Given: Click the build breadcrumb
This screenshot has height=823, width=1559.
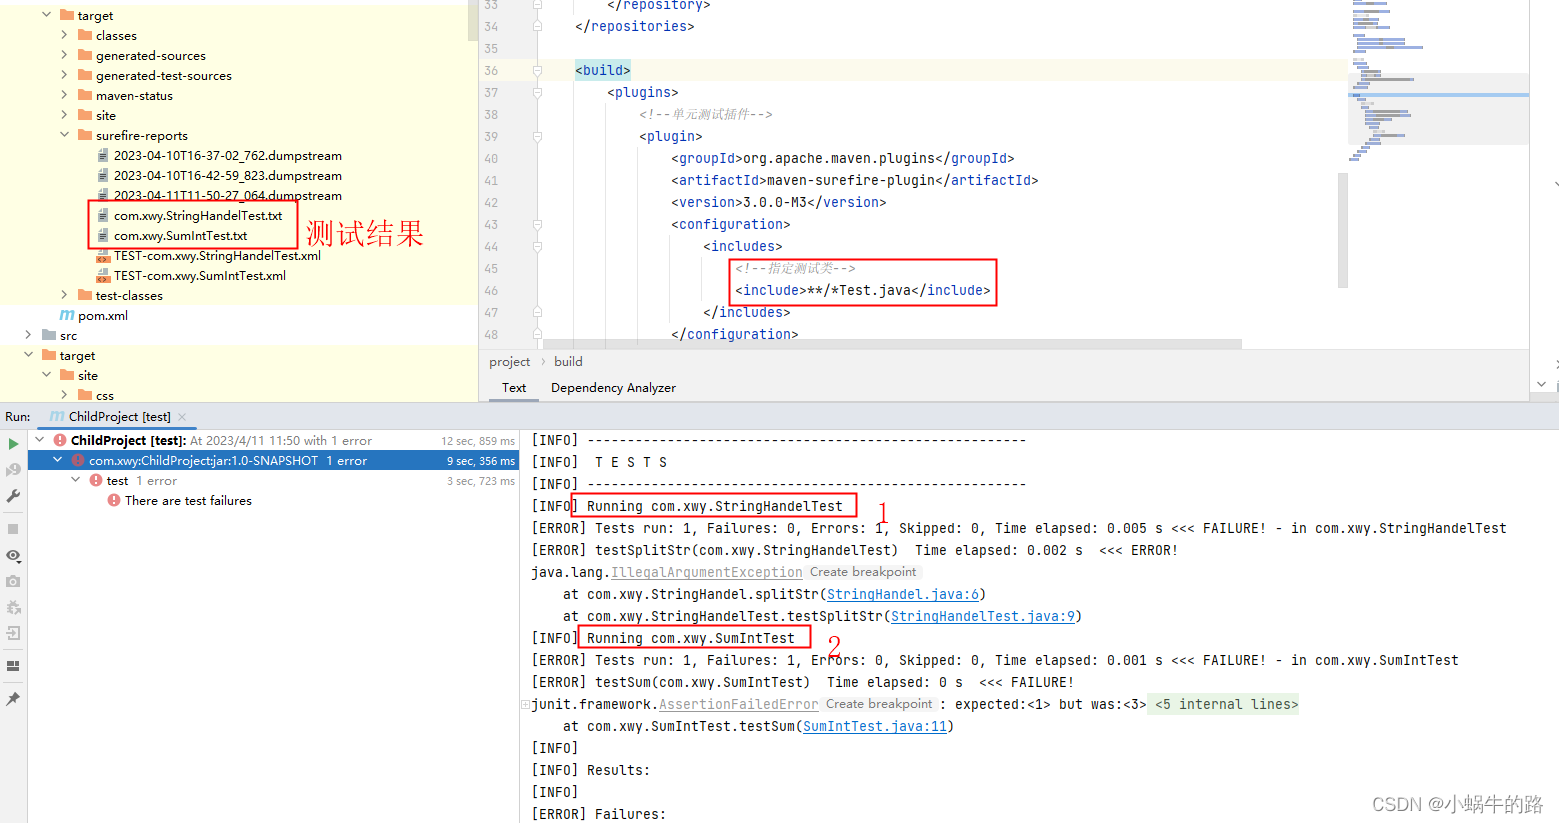Looking at the screenshot, I should pyautogui.click(x=568, y=362).
